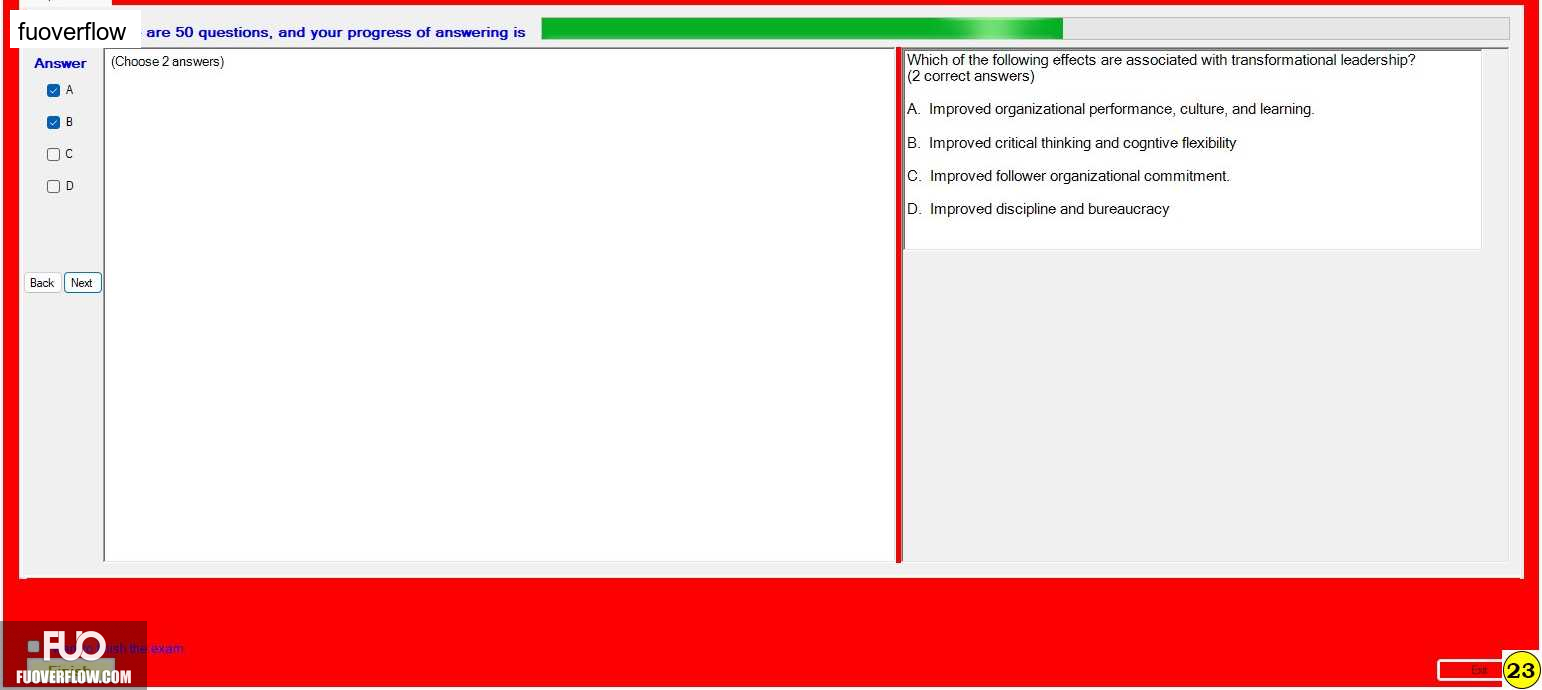Uncheck answer checkbox B
This screenshot has height=690, width=1542.
click(x=54, y=123)
